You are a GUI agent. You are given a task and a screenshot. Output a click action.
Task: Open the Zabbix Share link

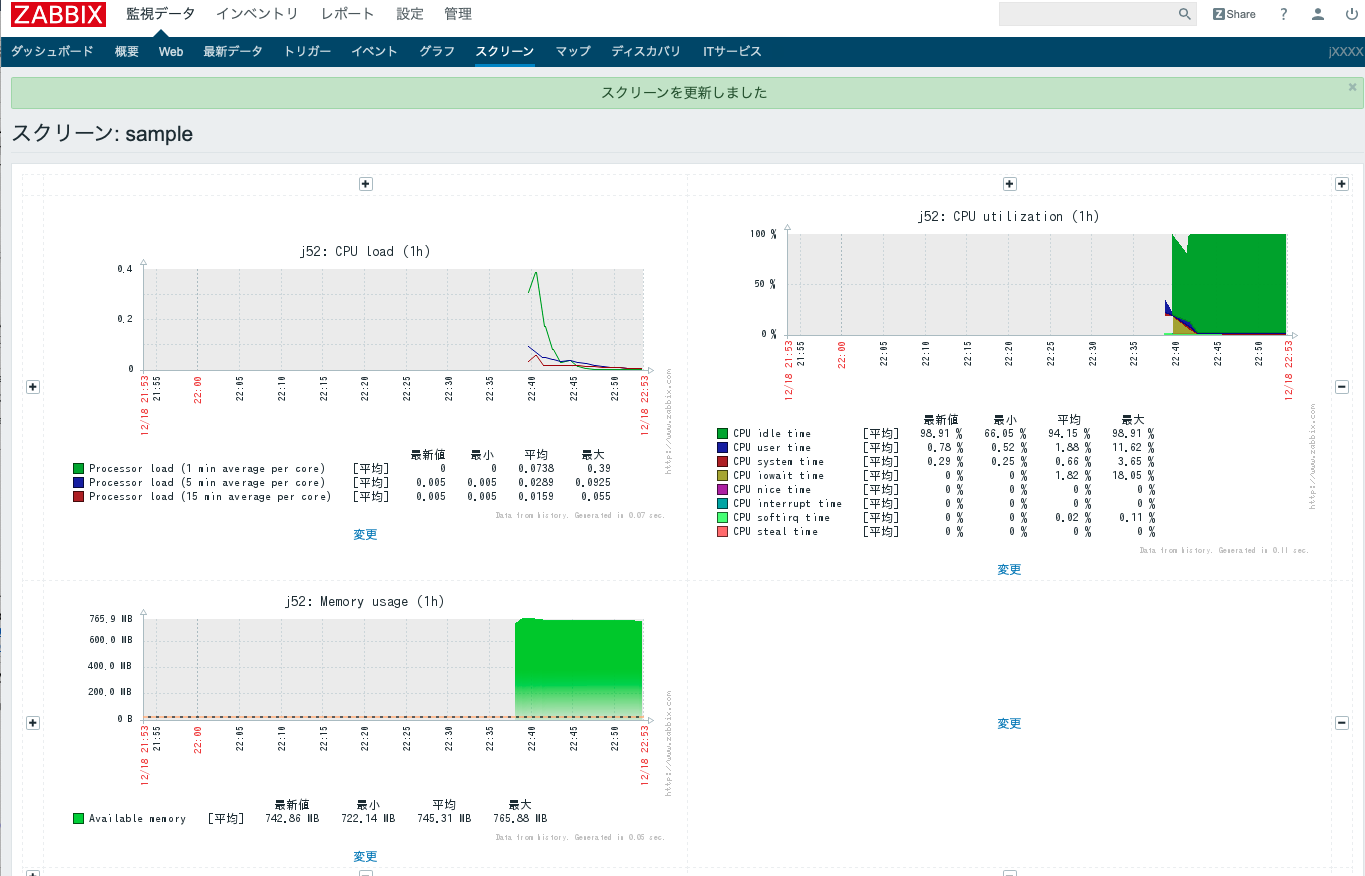click(1234, 14)
